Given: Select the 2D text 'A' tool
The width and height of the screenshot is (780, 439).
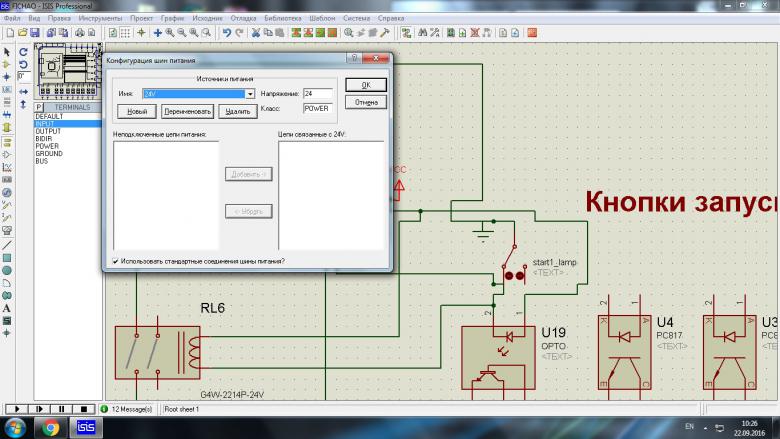Looking at the screenshot, I should click(x=7, y=308).
